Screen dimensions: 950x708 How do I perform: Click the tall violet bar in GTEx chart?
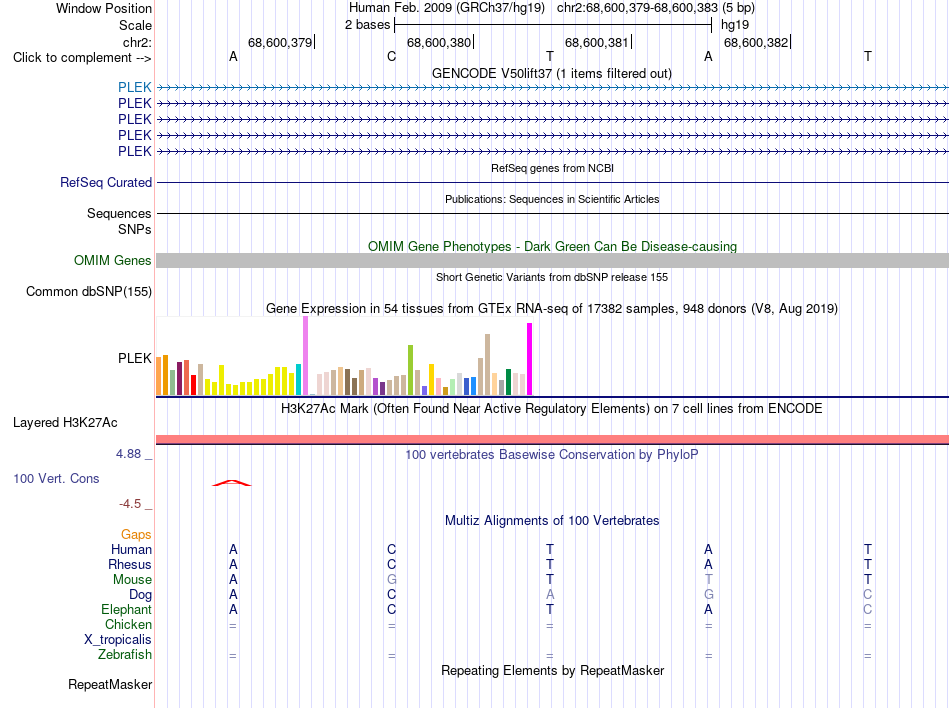pyautogui.click(x=305, y=356)
